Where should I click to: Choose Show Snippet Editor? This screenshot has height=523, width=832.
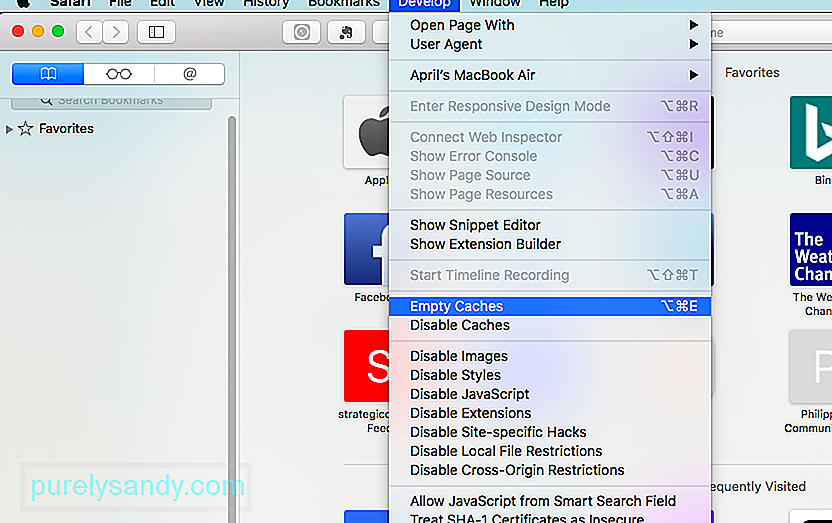[550, 225]
